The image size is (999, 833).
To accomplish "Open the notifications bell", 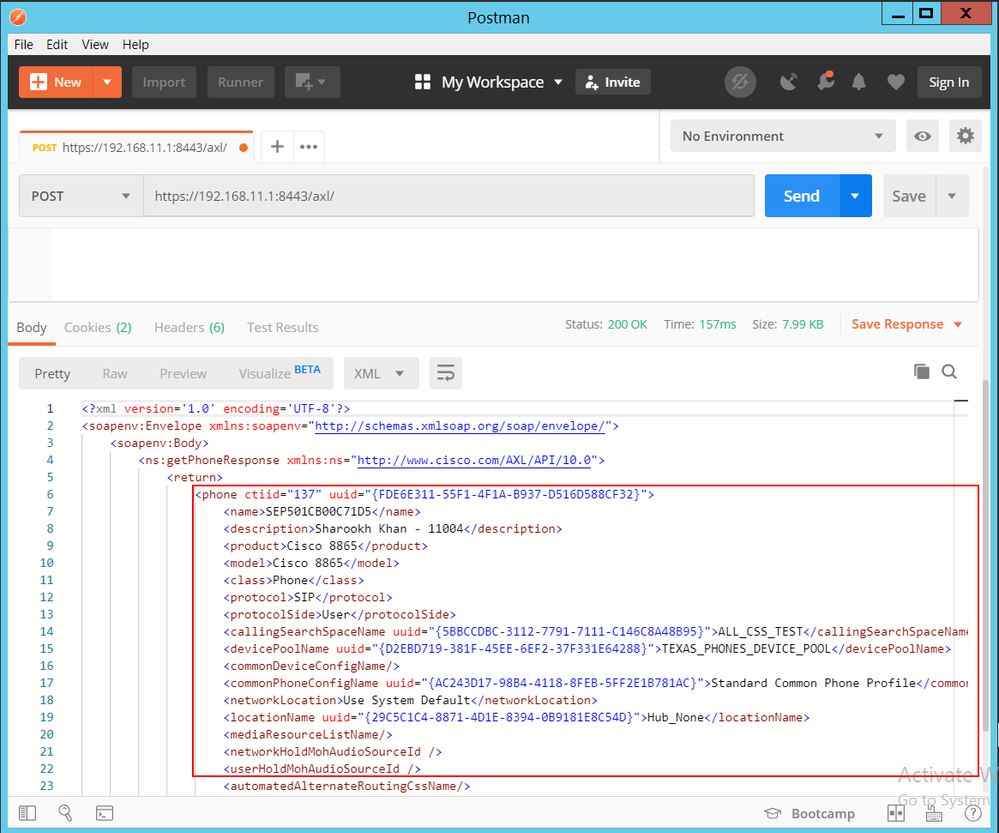I will (x=859, y=82).
